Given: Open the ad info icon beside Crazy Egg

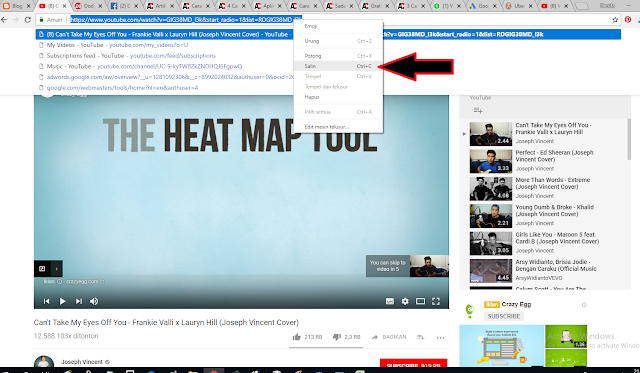Looking at the screenshot, I should pyautogui.click(x=584, y=304).
